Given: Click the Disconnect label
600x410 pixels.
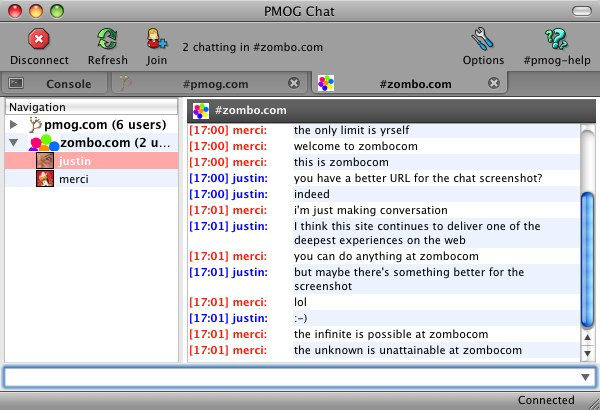Looking at the screenshot, I should 39,60.
